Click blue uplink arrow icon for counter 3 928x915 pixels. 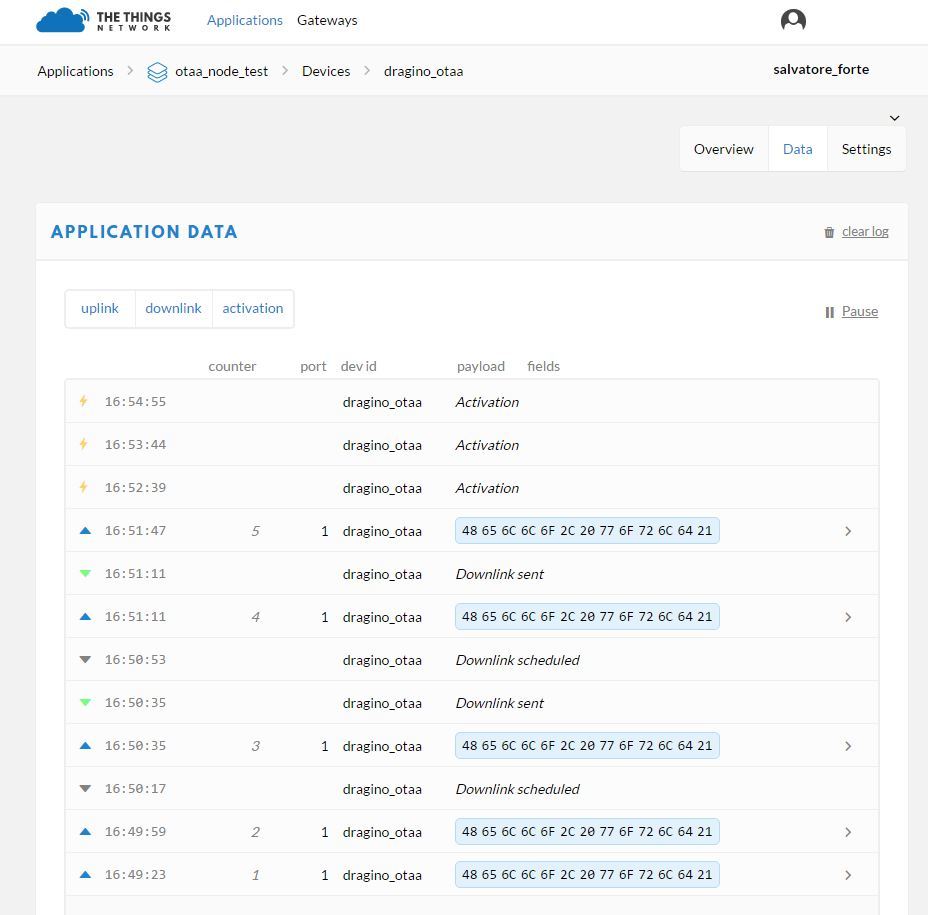point(85,746)
